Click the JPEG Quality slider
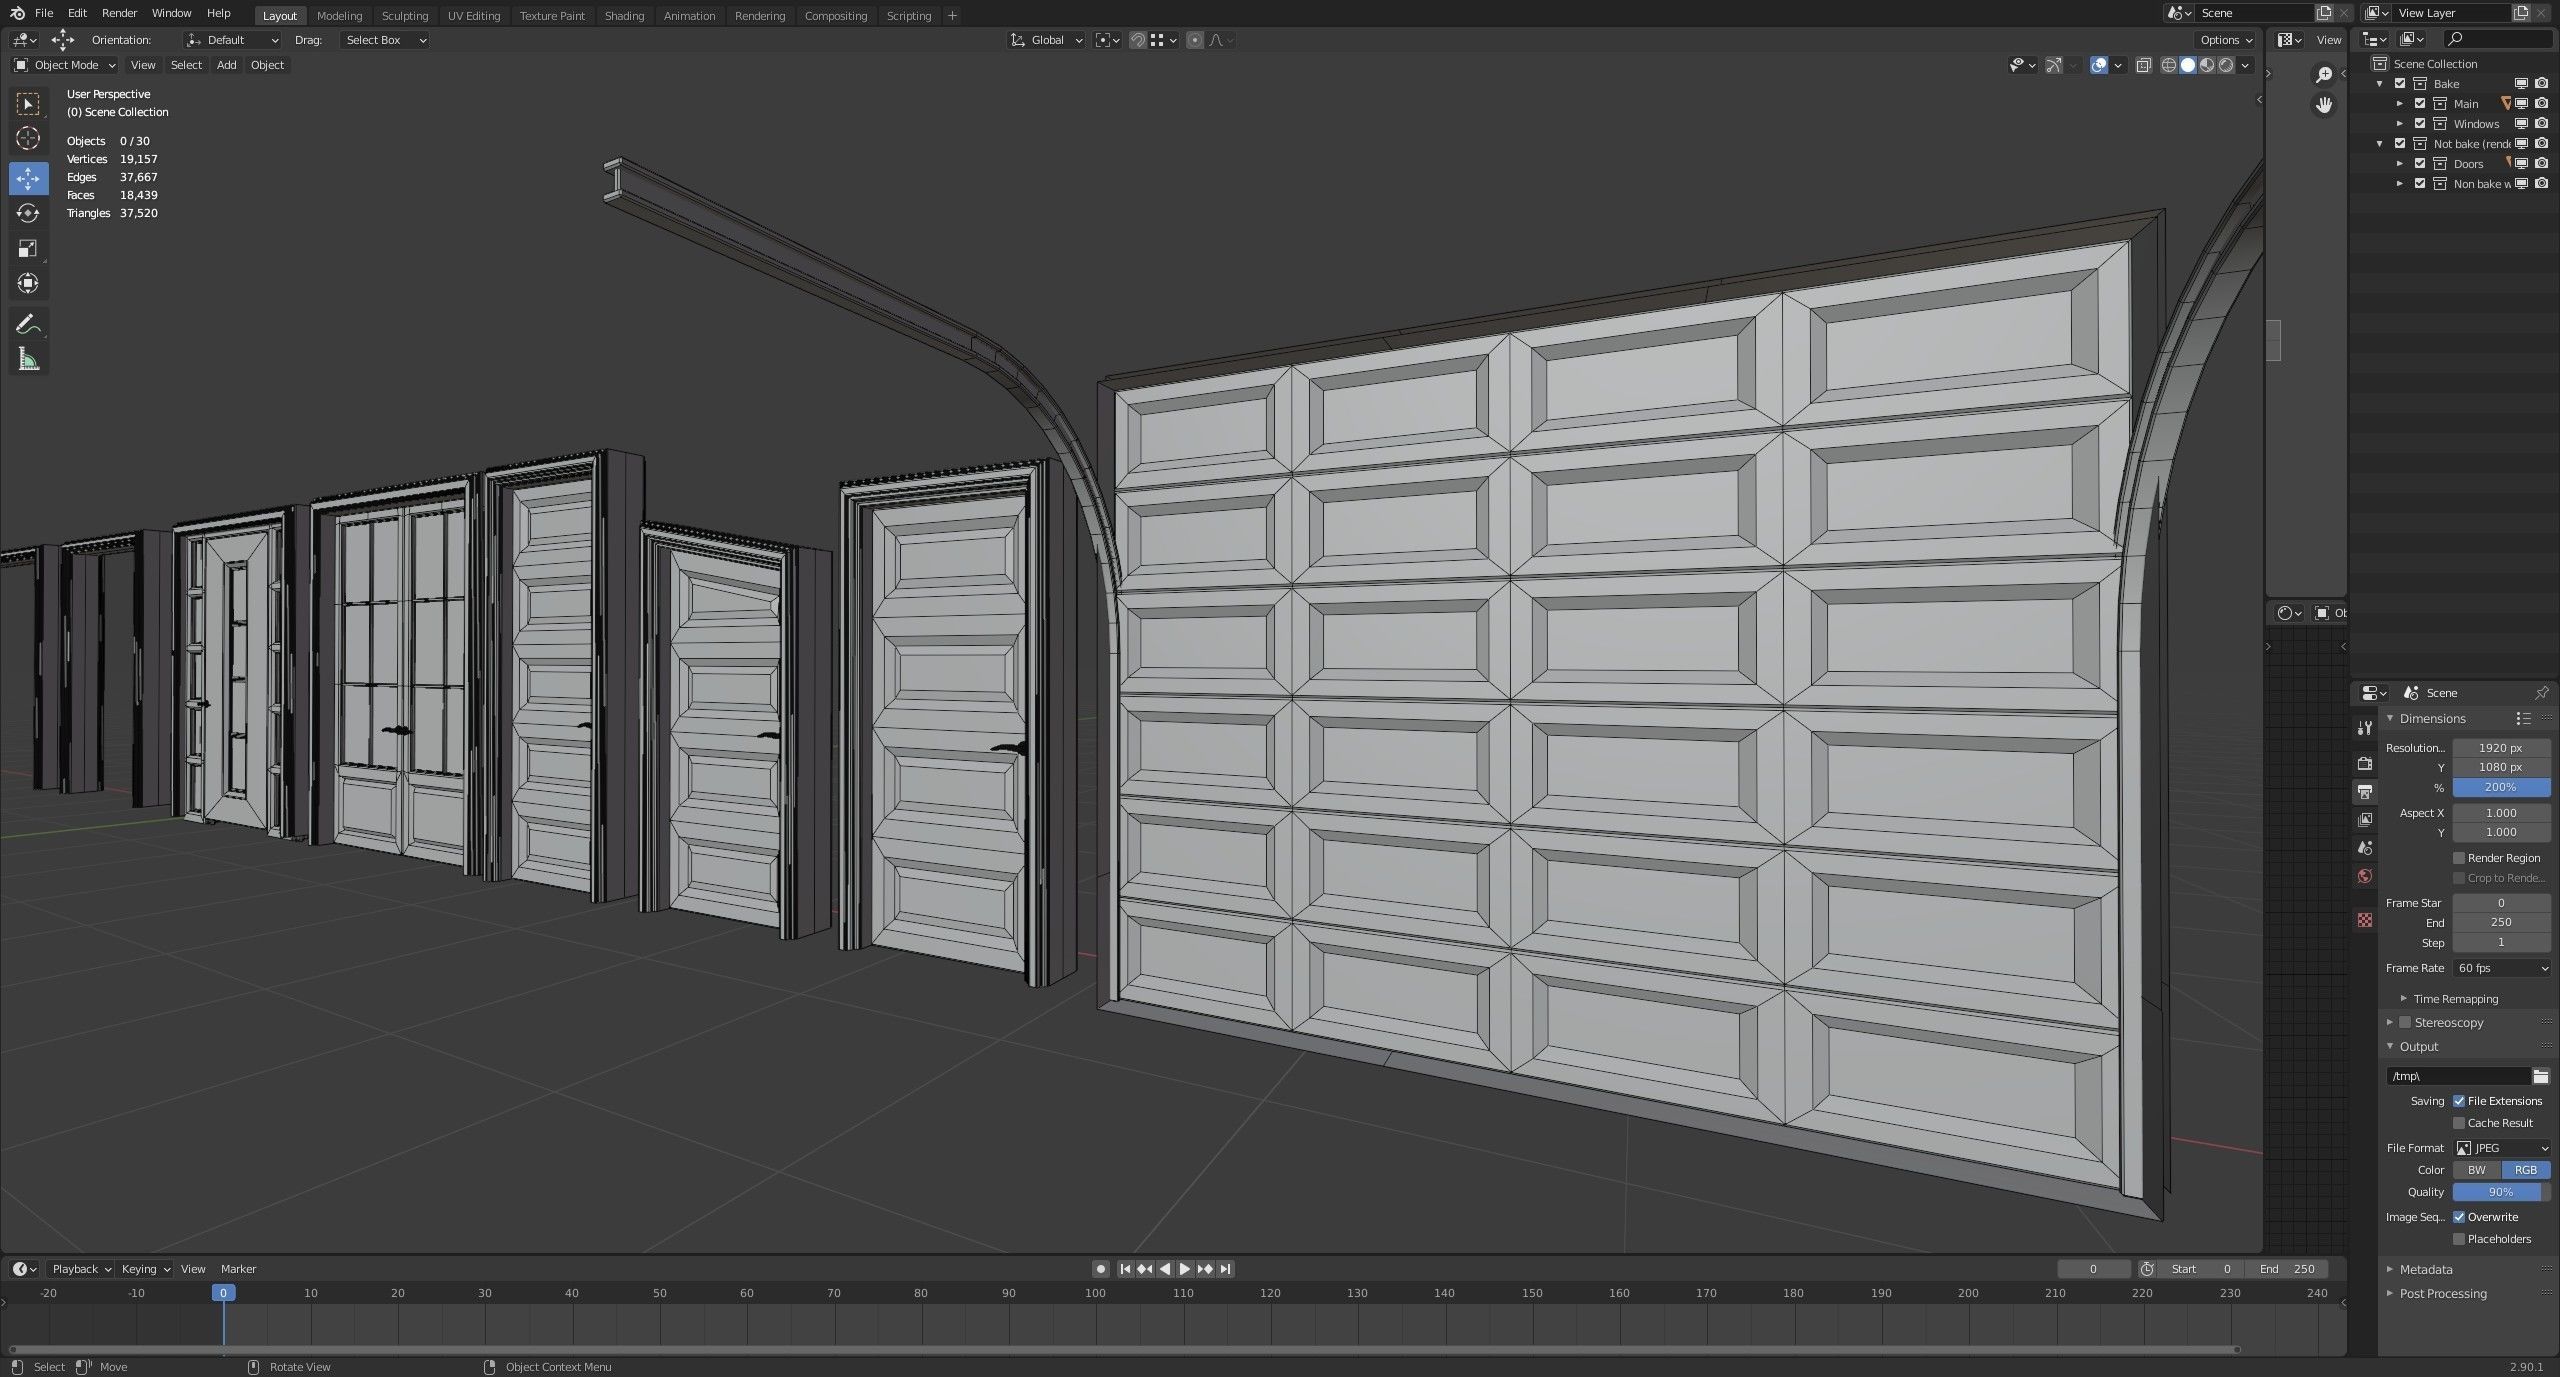 (2501, 1192)
